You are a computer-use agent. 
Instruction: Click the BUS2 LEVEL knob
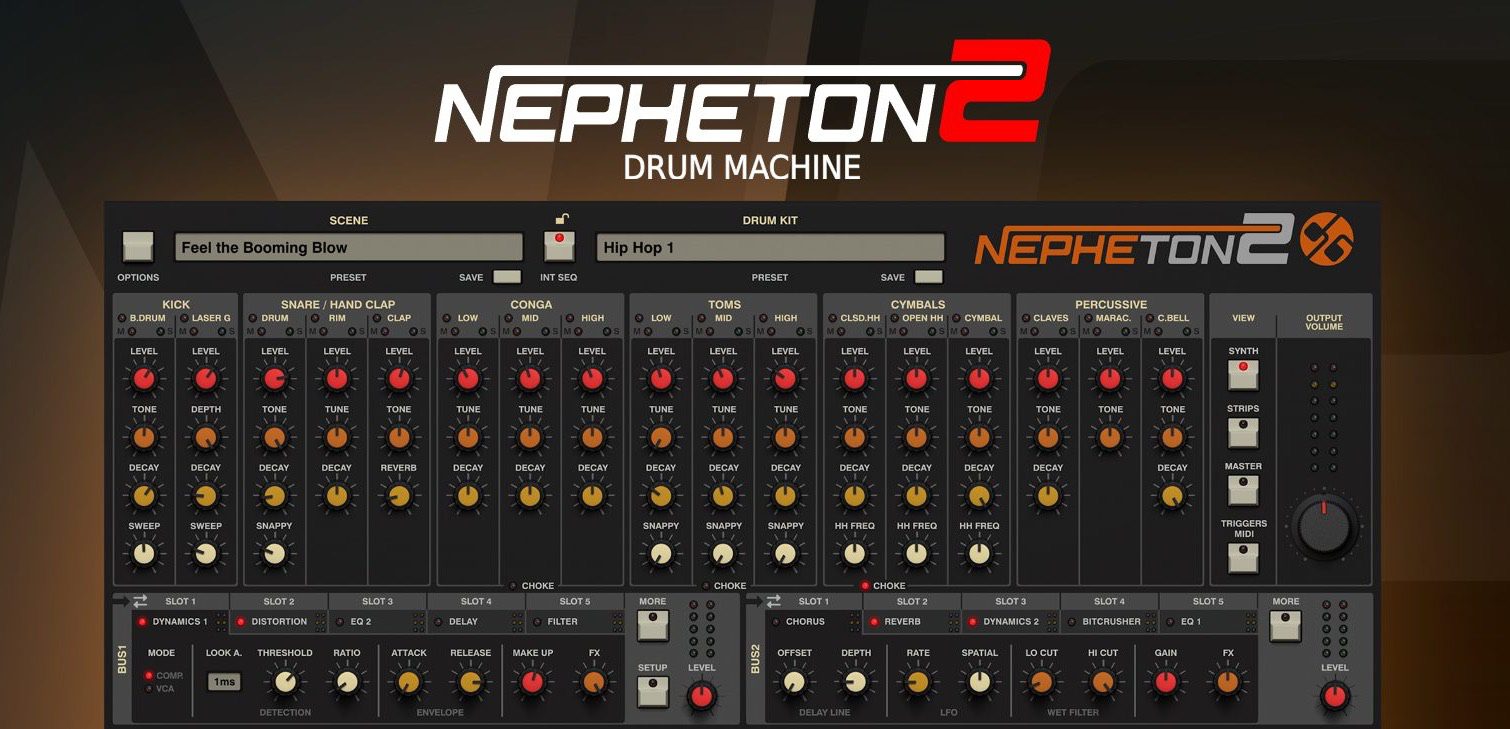(x=1335, y=696)
